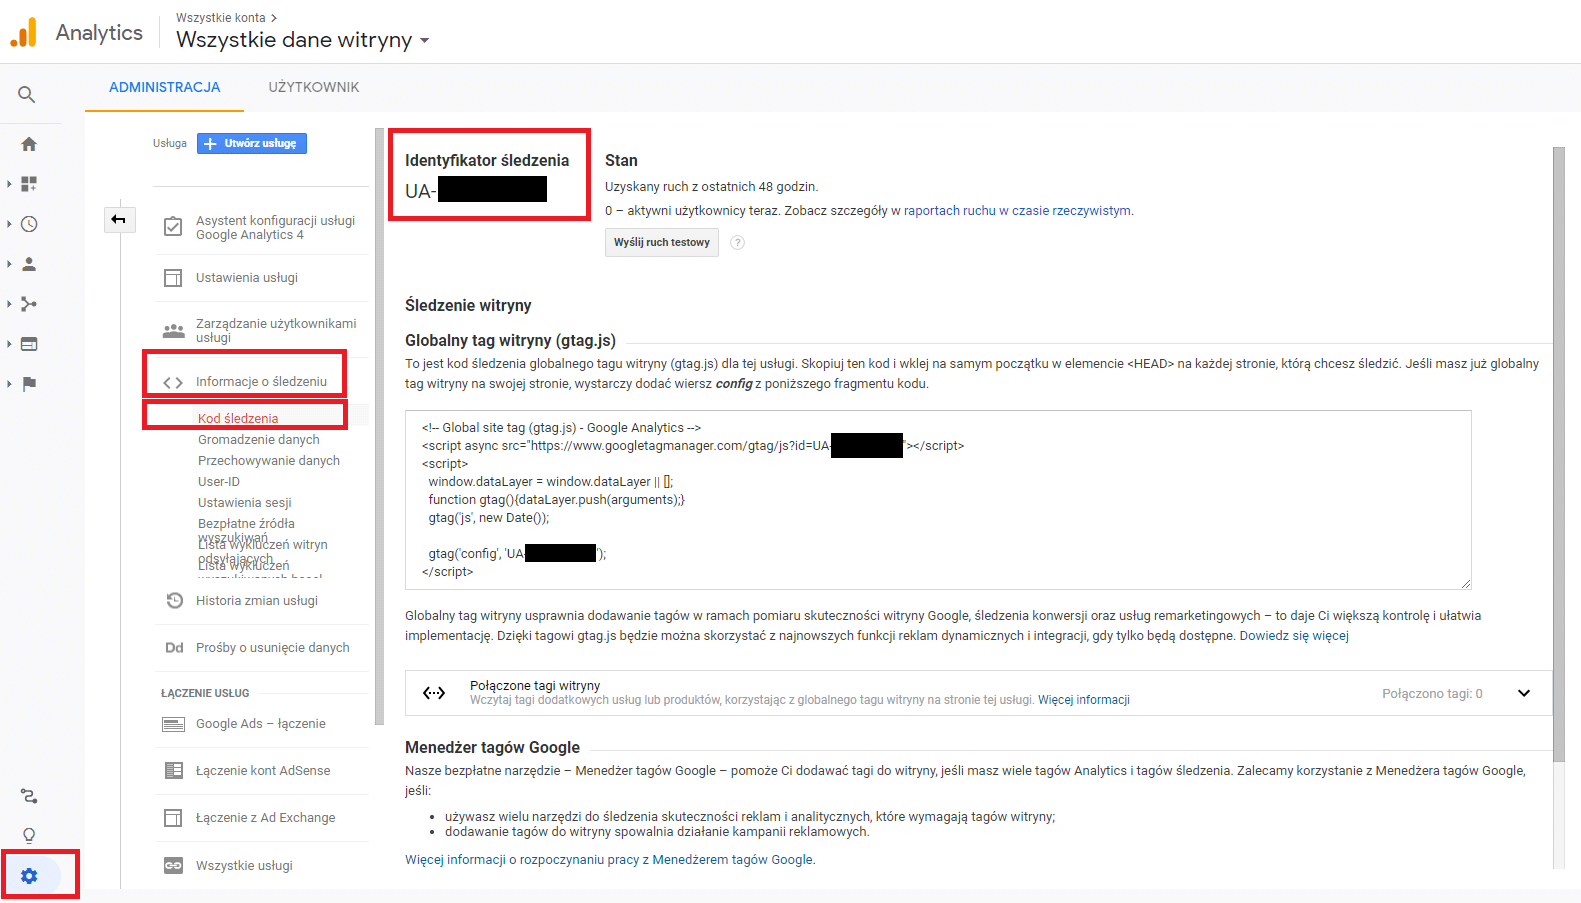Switch to the UŻYTKOWNIK tab
Viewport: 1581px width, 903px height.
314,88
